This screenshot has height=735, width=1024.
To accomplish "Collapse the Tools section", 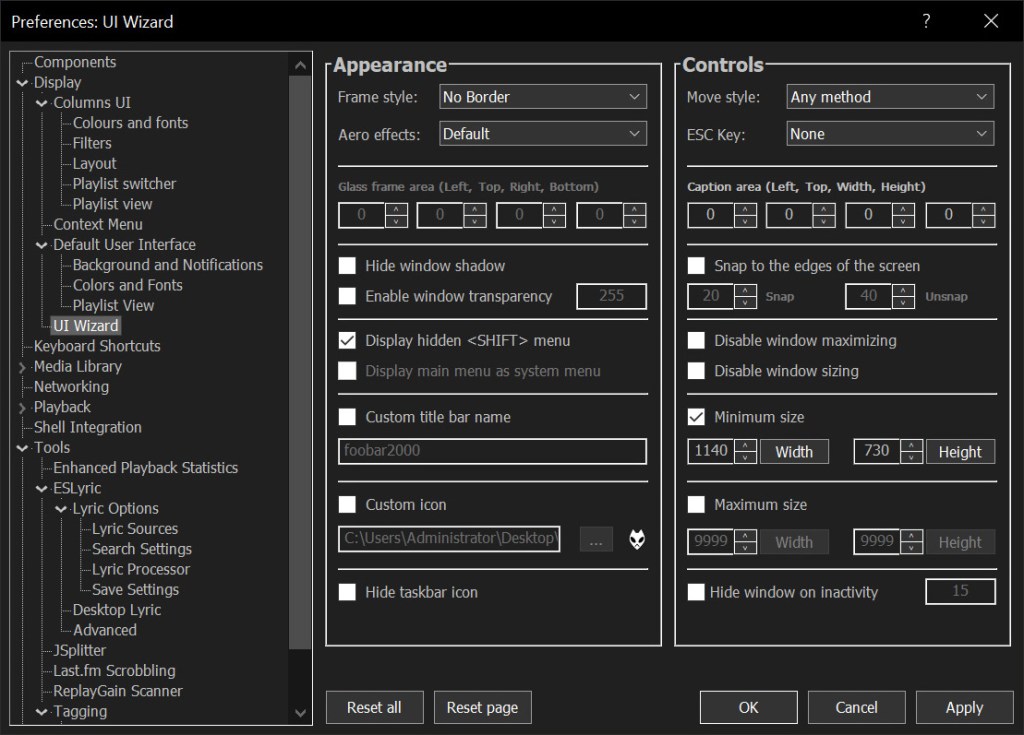I will point(22,447).
